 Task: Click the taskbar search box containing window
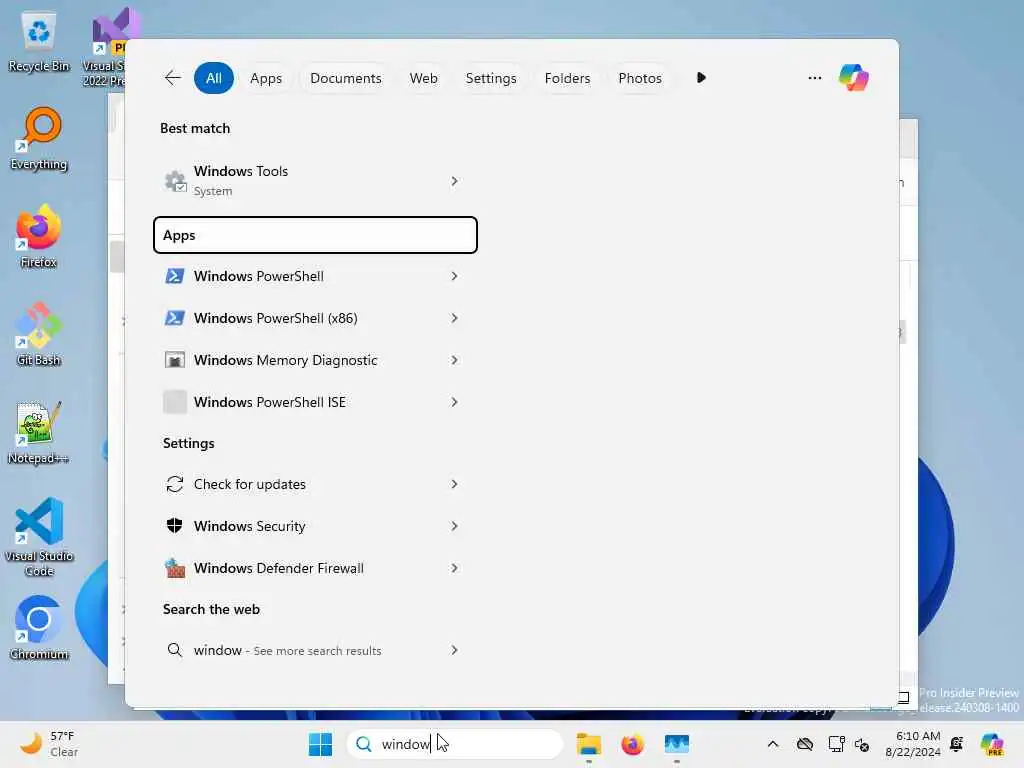click(455, 744)
